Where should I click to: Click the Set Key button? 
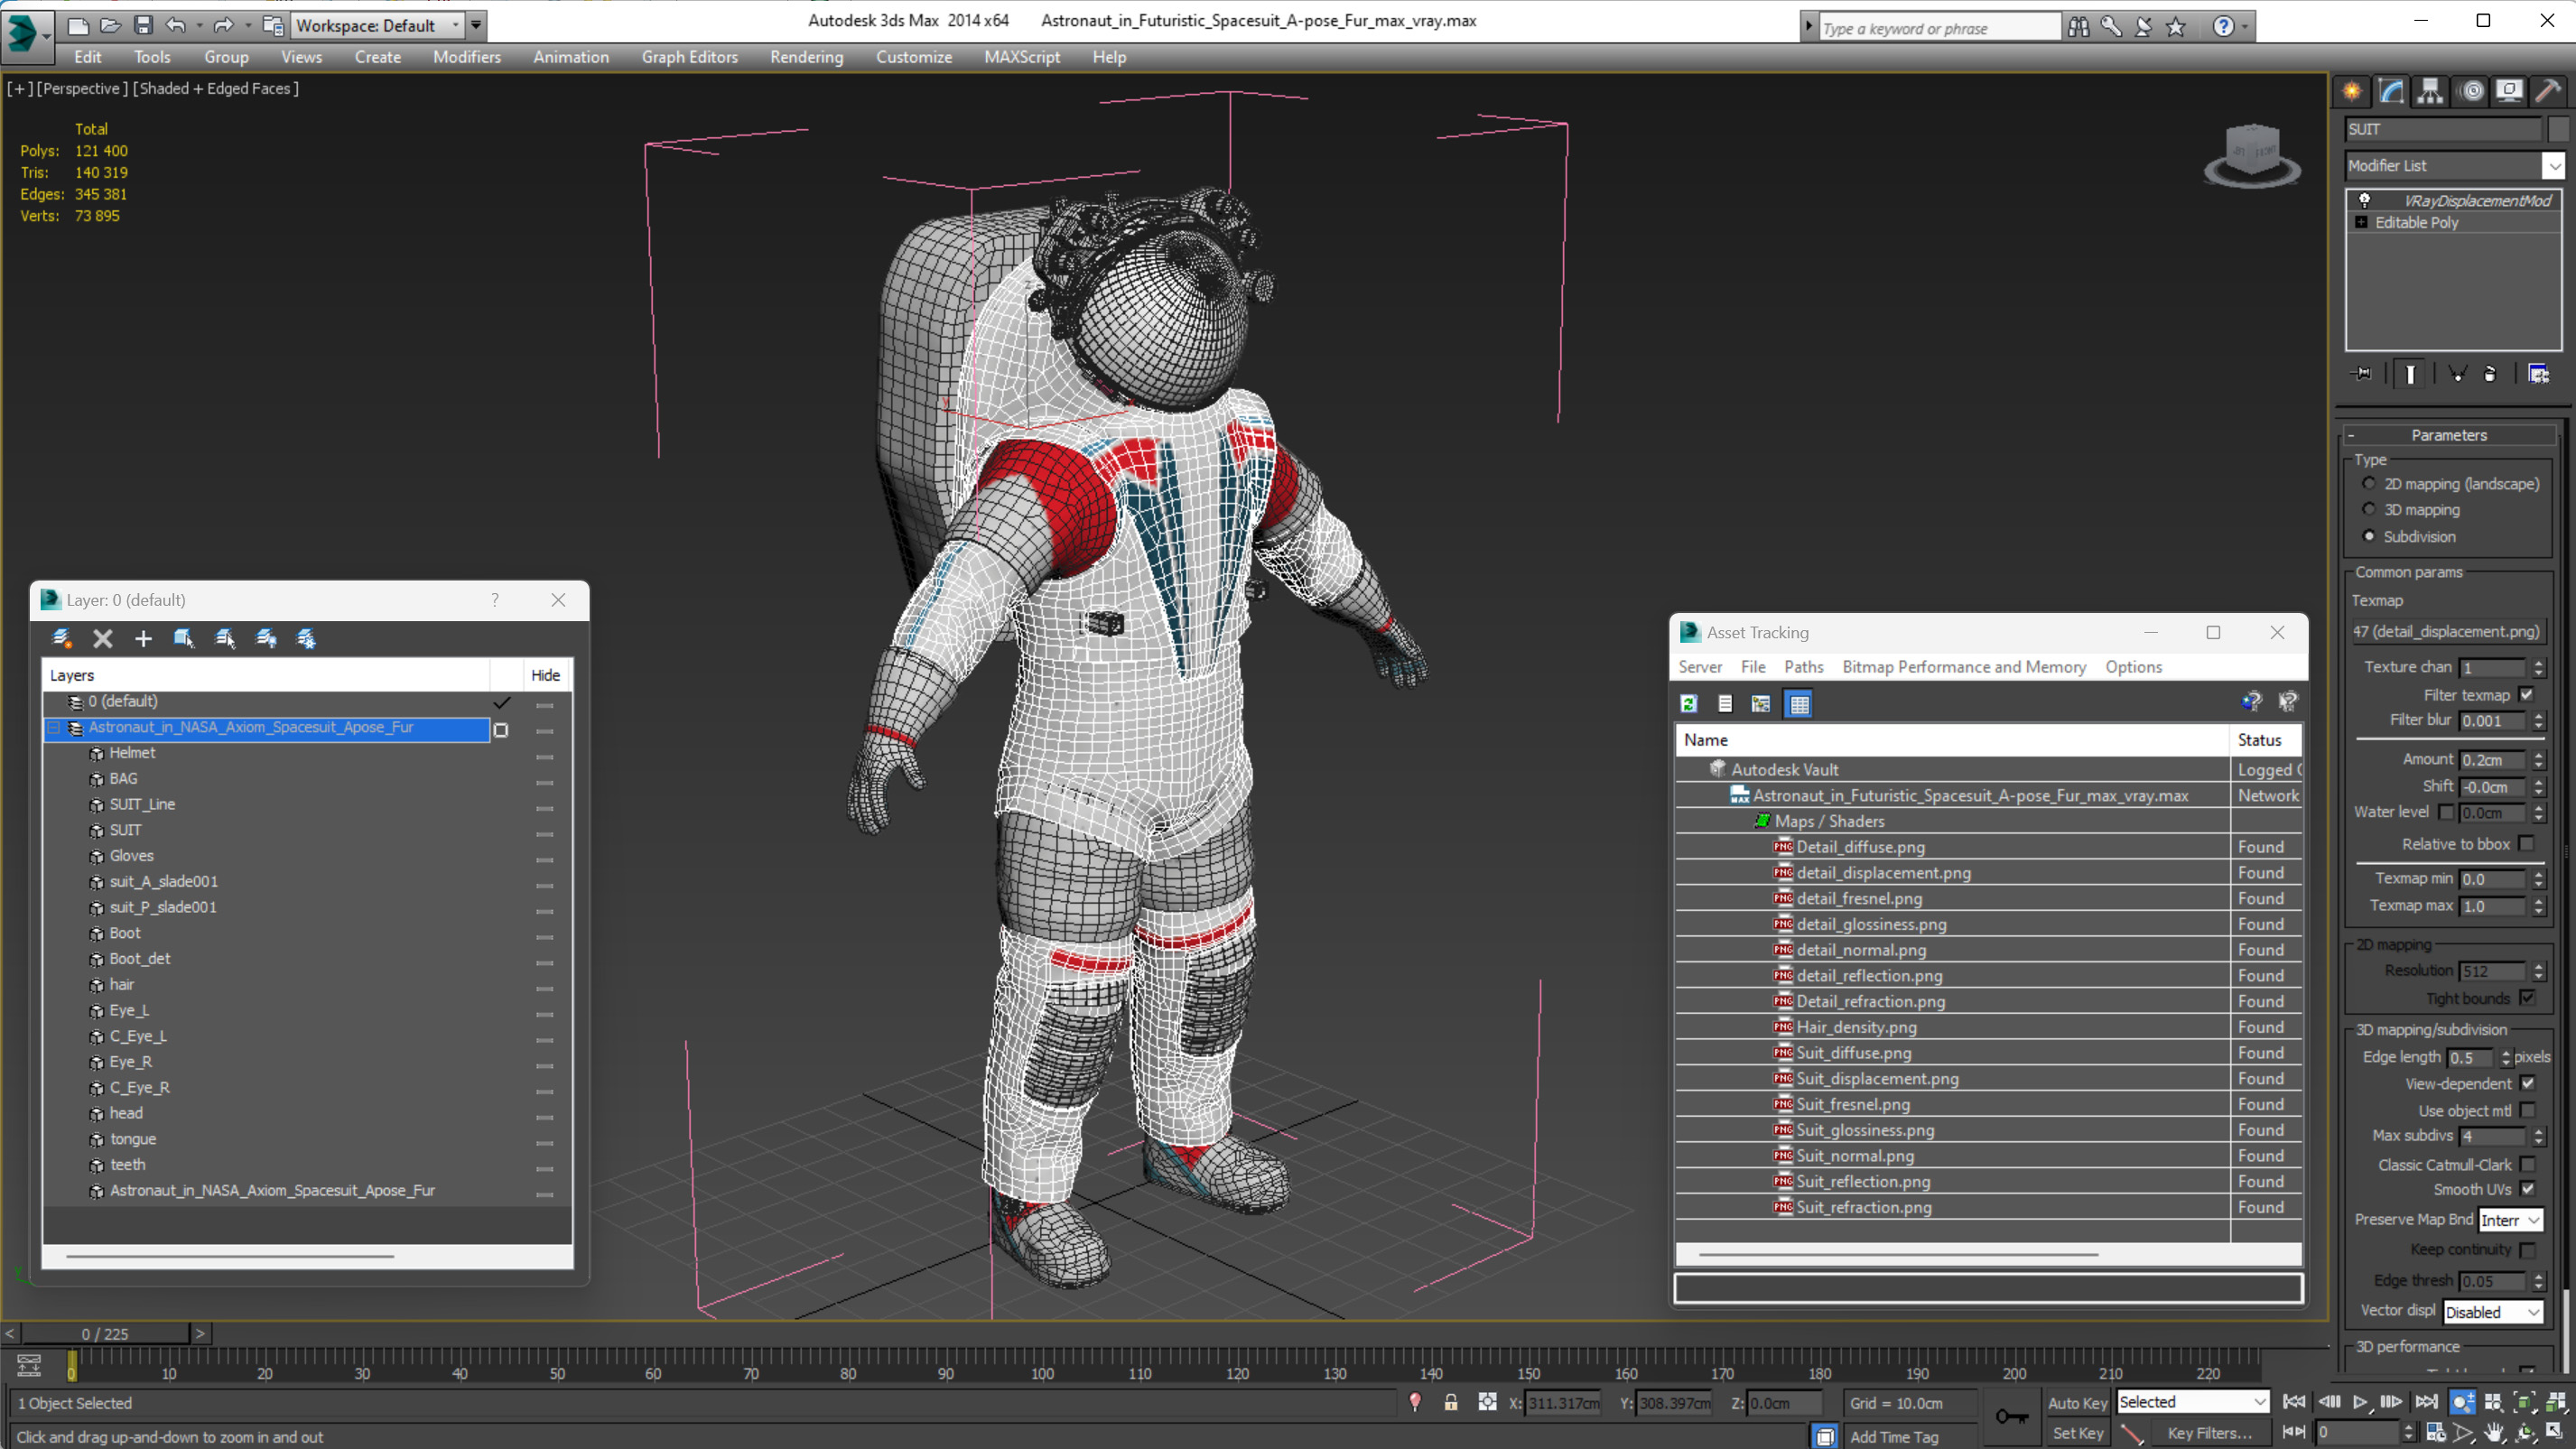click(2077, 1433)
